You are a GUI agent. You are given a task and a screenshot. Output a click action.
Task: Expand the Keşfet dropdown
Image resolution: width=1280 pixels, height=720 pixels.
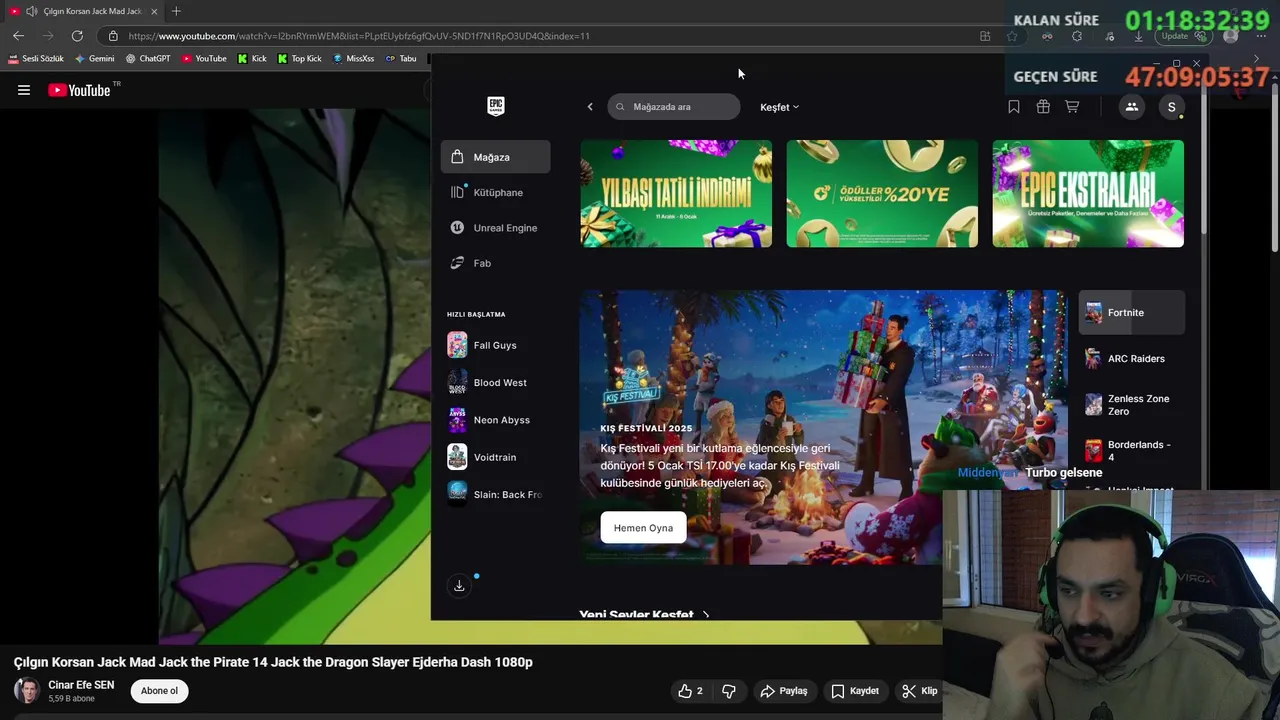tap(779, 107)
